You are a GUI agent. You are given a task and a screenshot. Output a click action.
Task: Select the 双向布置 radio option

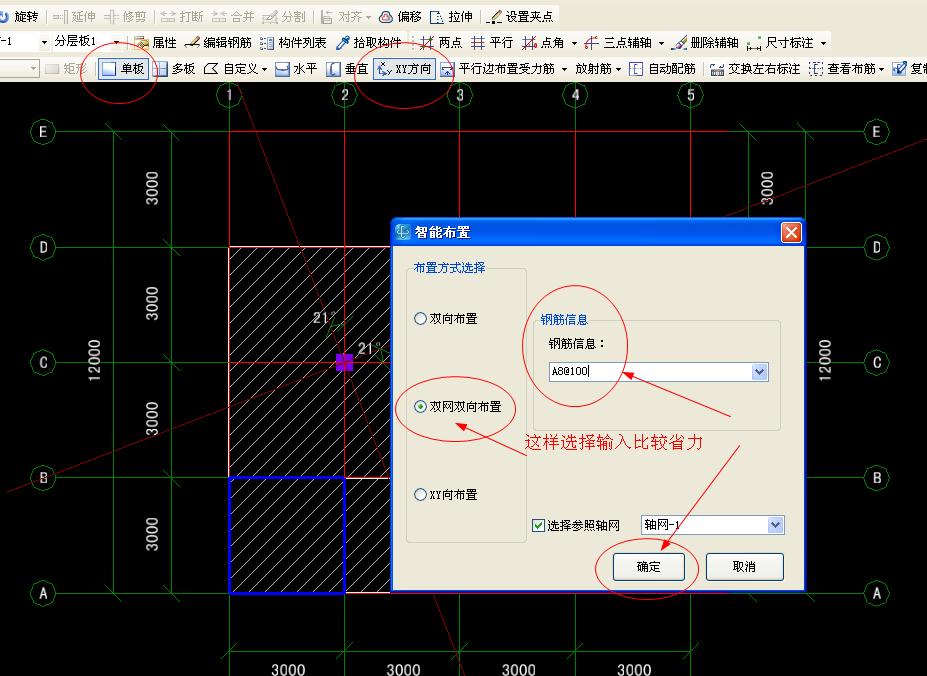click(420, 319)
